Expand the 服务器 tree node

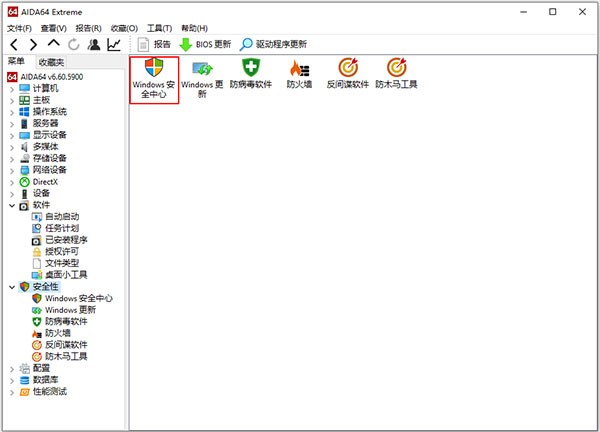tap(12, 124)
